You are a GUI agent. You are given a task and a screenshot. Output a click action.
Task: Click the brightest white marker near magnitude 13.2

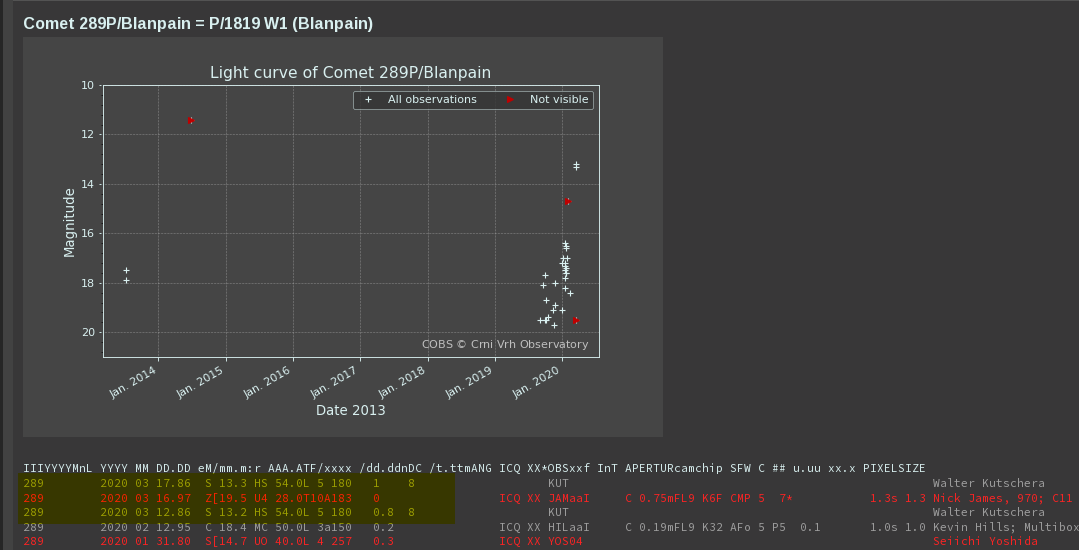tap(576, 165)
